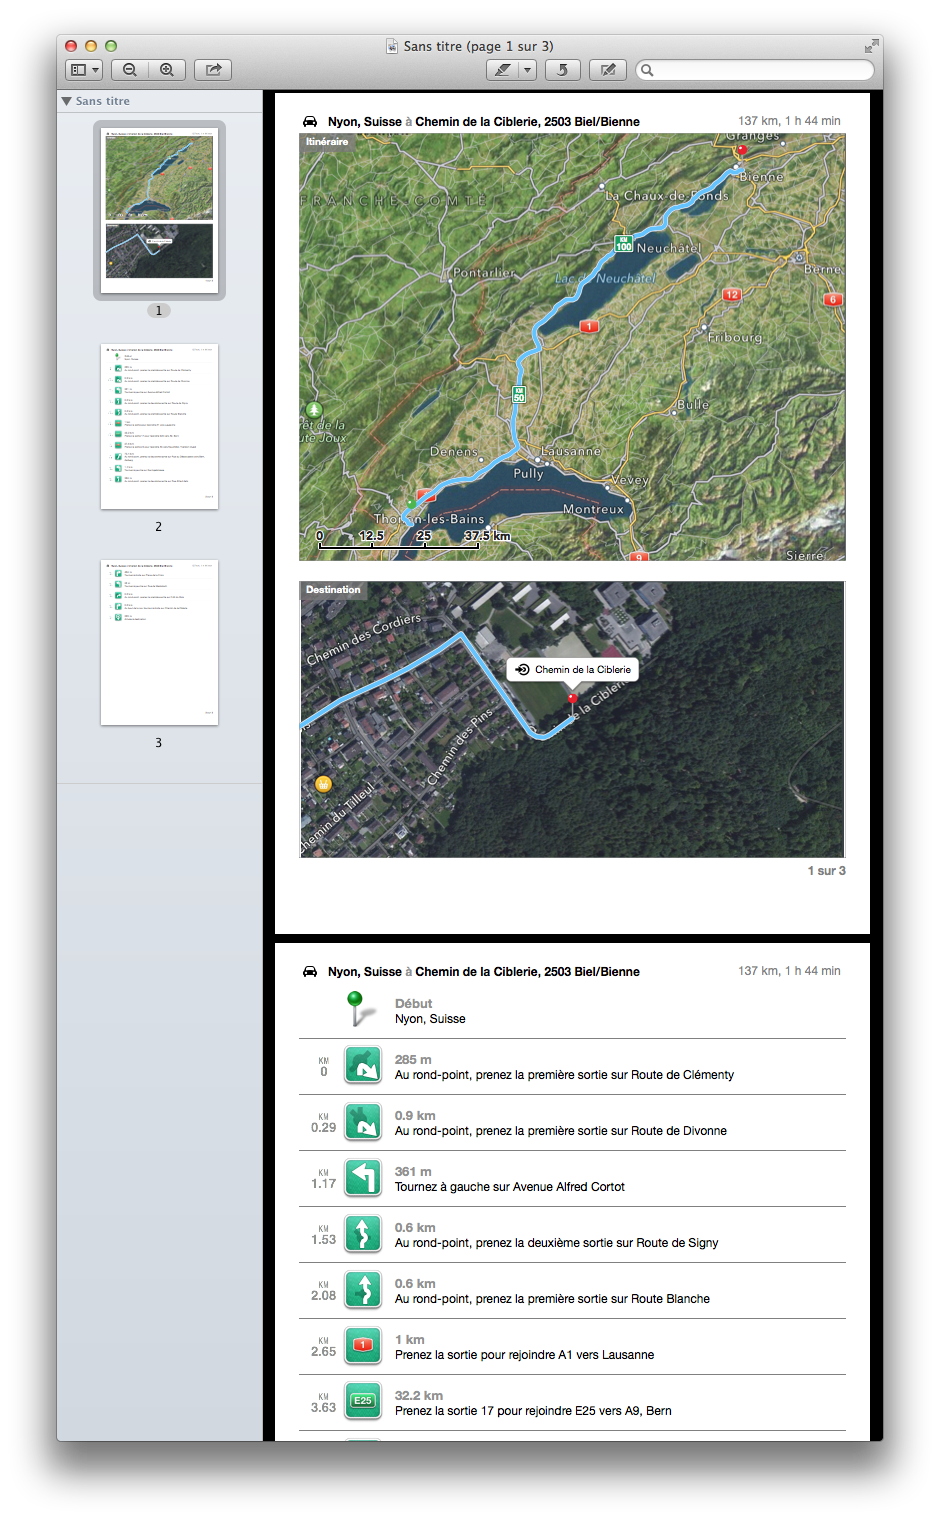
Task: Collapse the Sans titre sidebar section
Action: click(67, 101)
